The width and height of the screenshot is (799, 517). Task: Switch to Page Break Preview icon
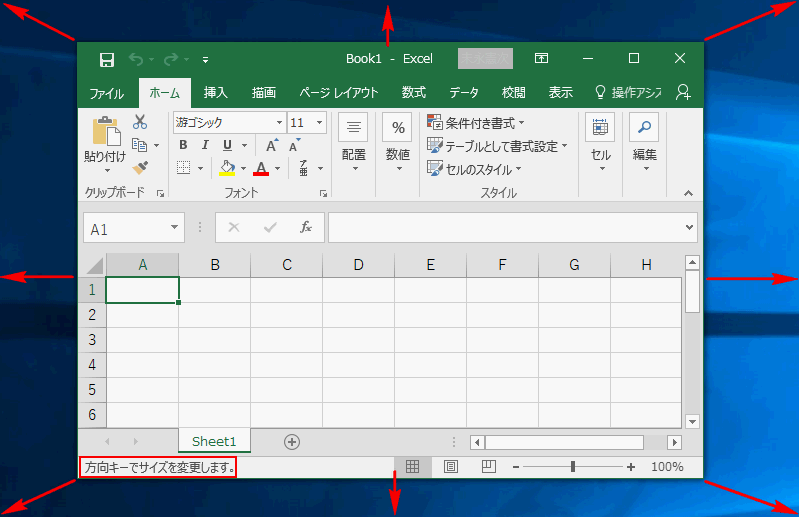pyautogui.click(x=489, y=467)
